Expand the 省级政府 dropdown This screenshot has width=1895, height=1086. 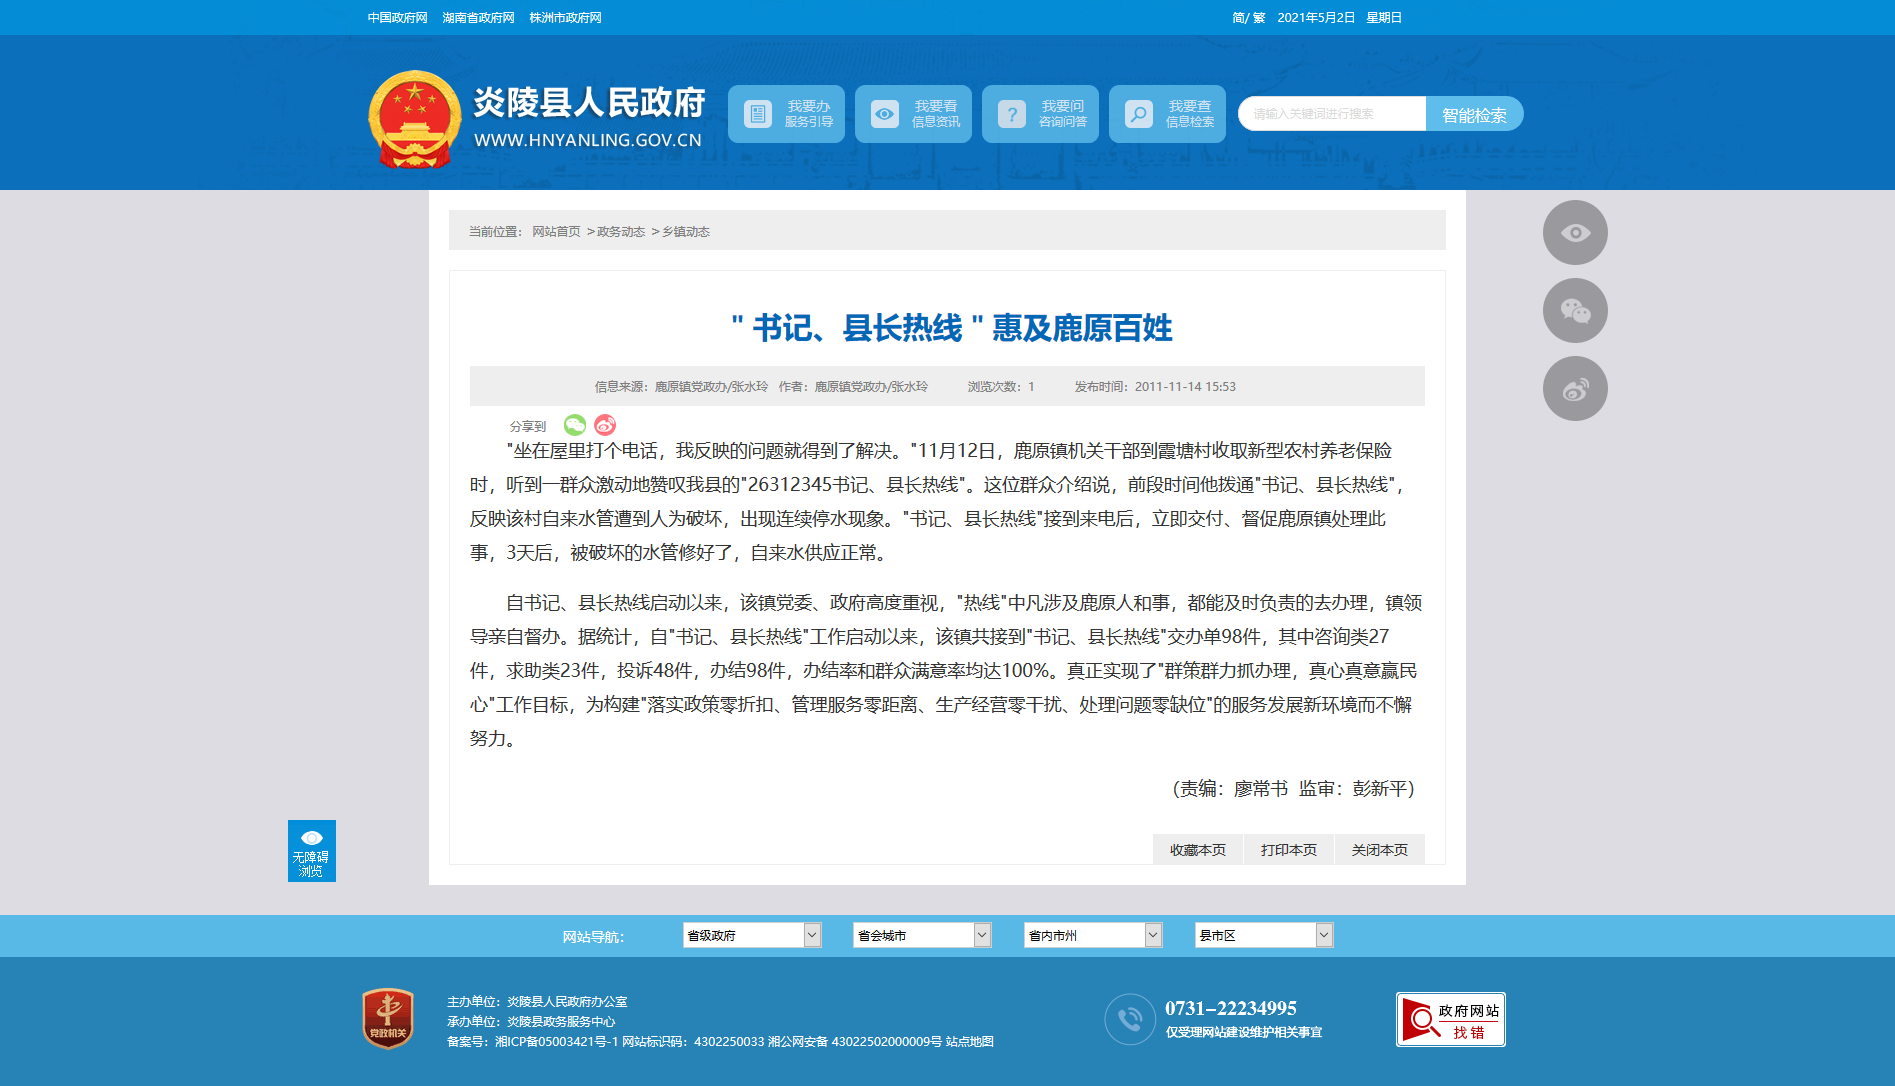point(751,935)
